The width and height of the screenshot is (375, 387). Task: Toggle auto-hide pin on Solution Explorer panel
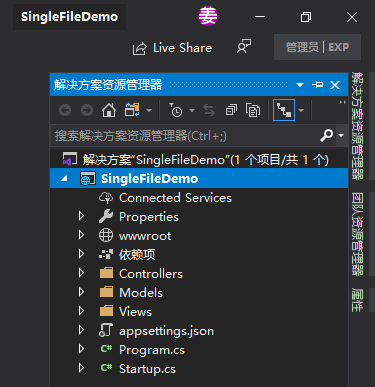[x=318, y=85]
